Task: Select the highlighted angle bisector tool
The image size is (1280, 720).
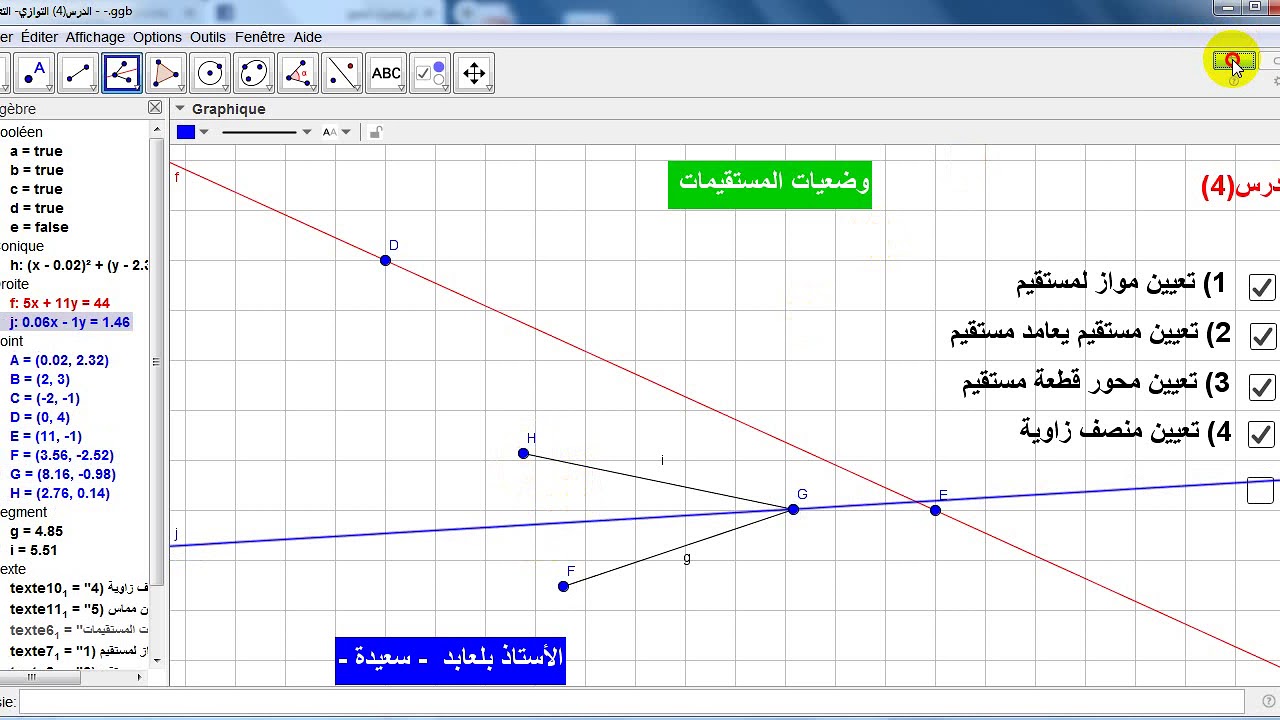Action: click(x=122, y=73)
